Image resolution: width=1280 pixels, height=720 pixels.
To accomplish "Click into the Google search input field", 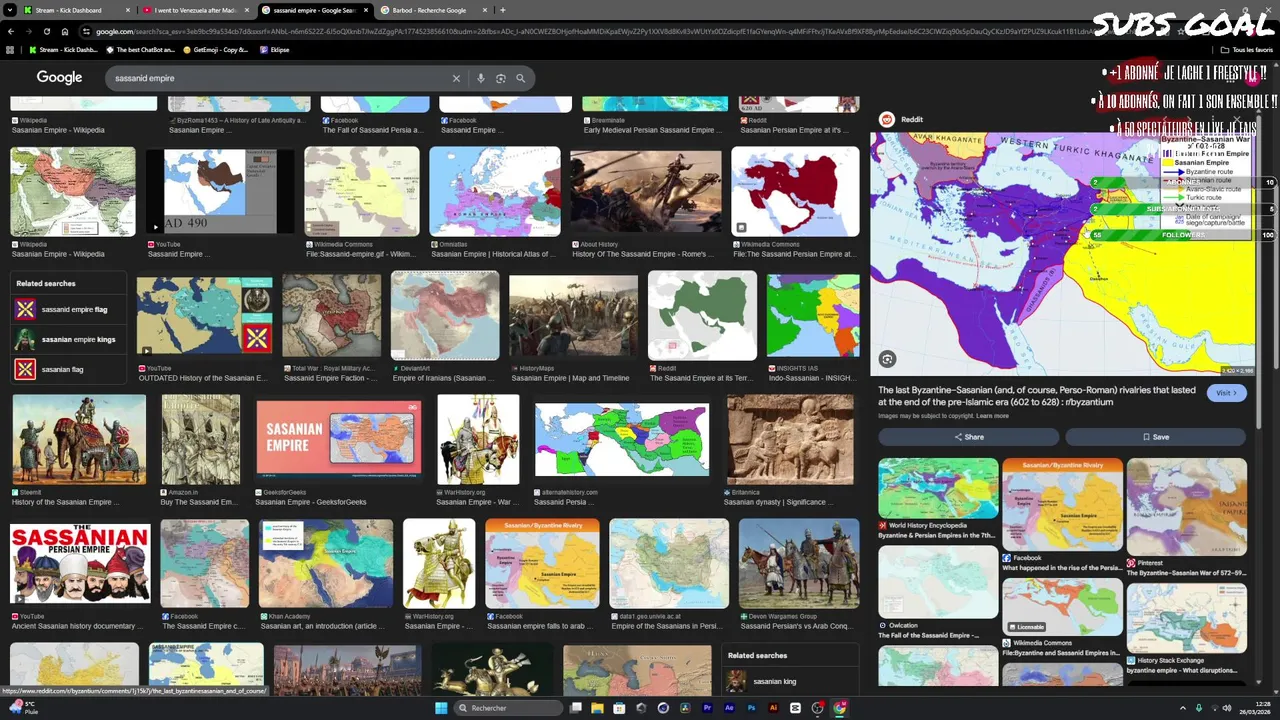I will click(280, 78).
